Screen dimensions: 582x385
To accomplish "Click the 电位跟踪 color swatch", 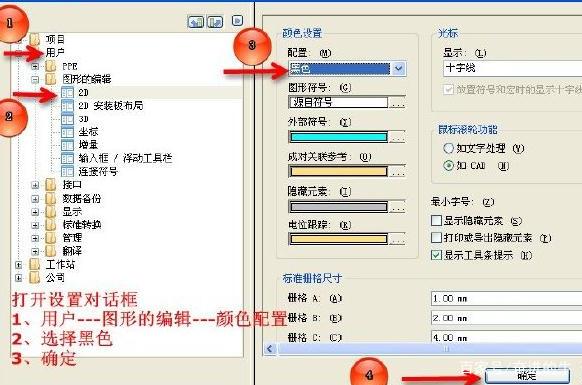I will click(x=339, y=239).
